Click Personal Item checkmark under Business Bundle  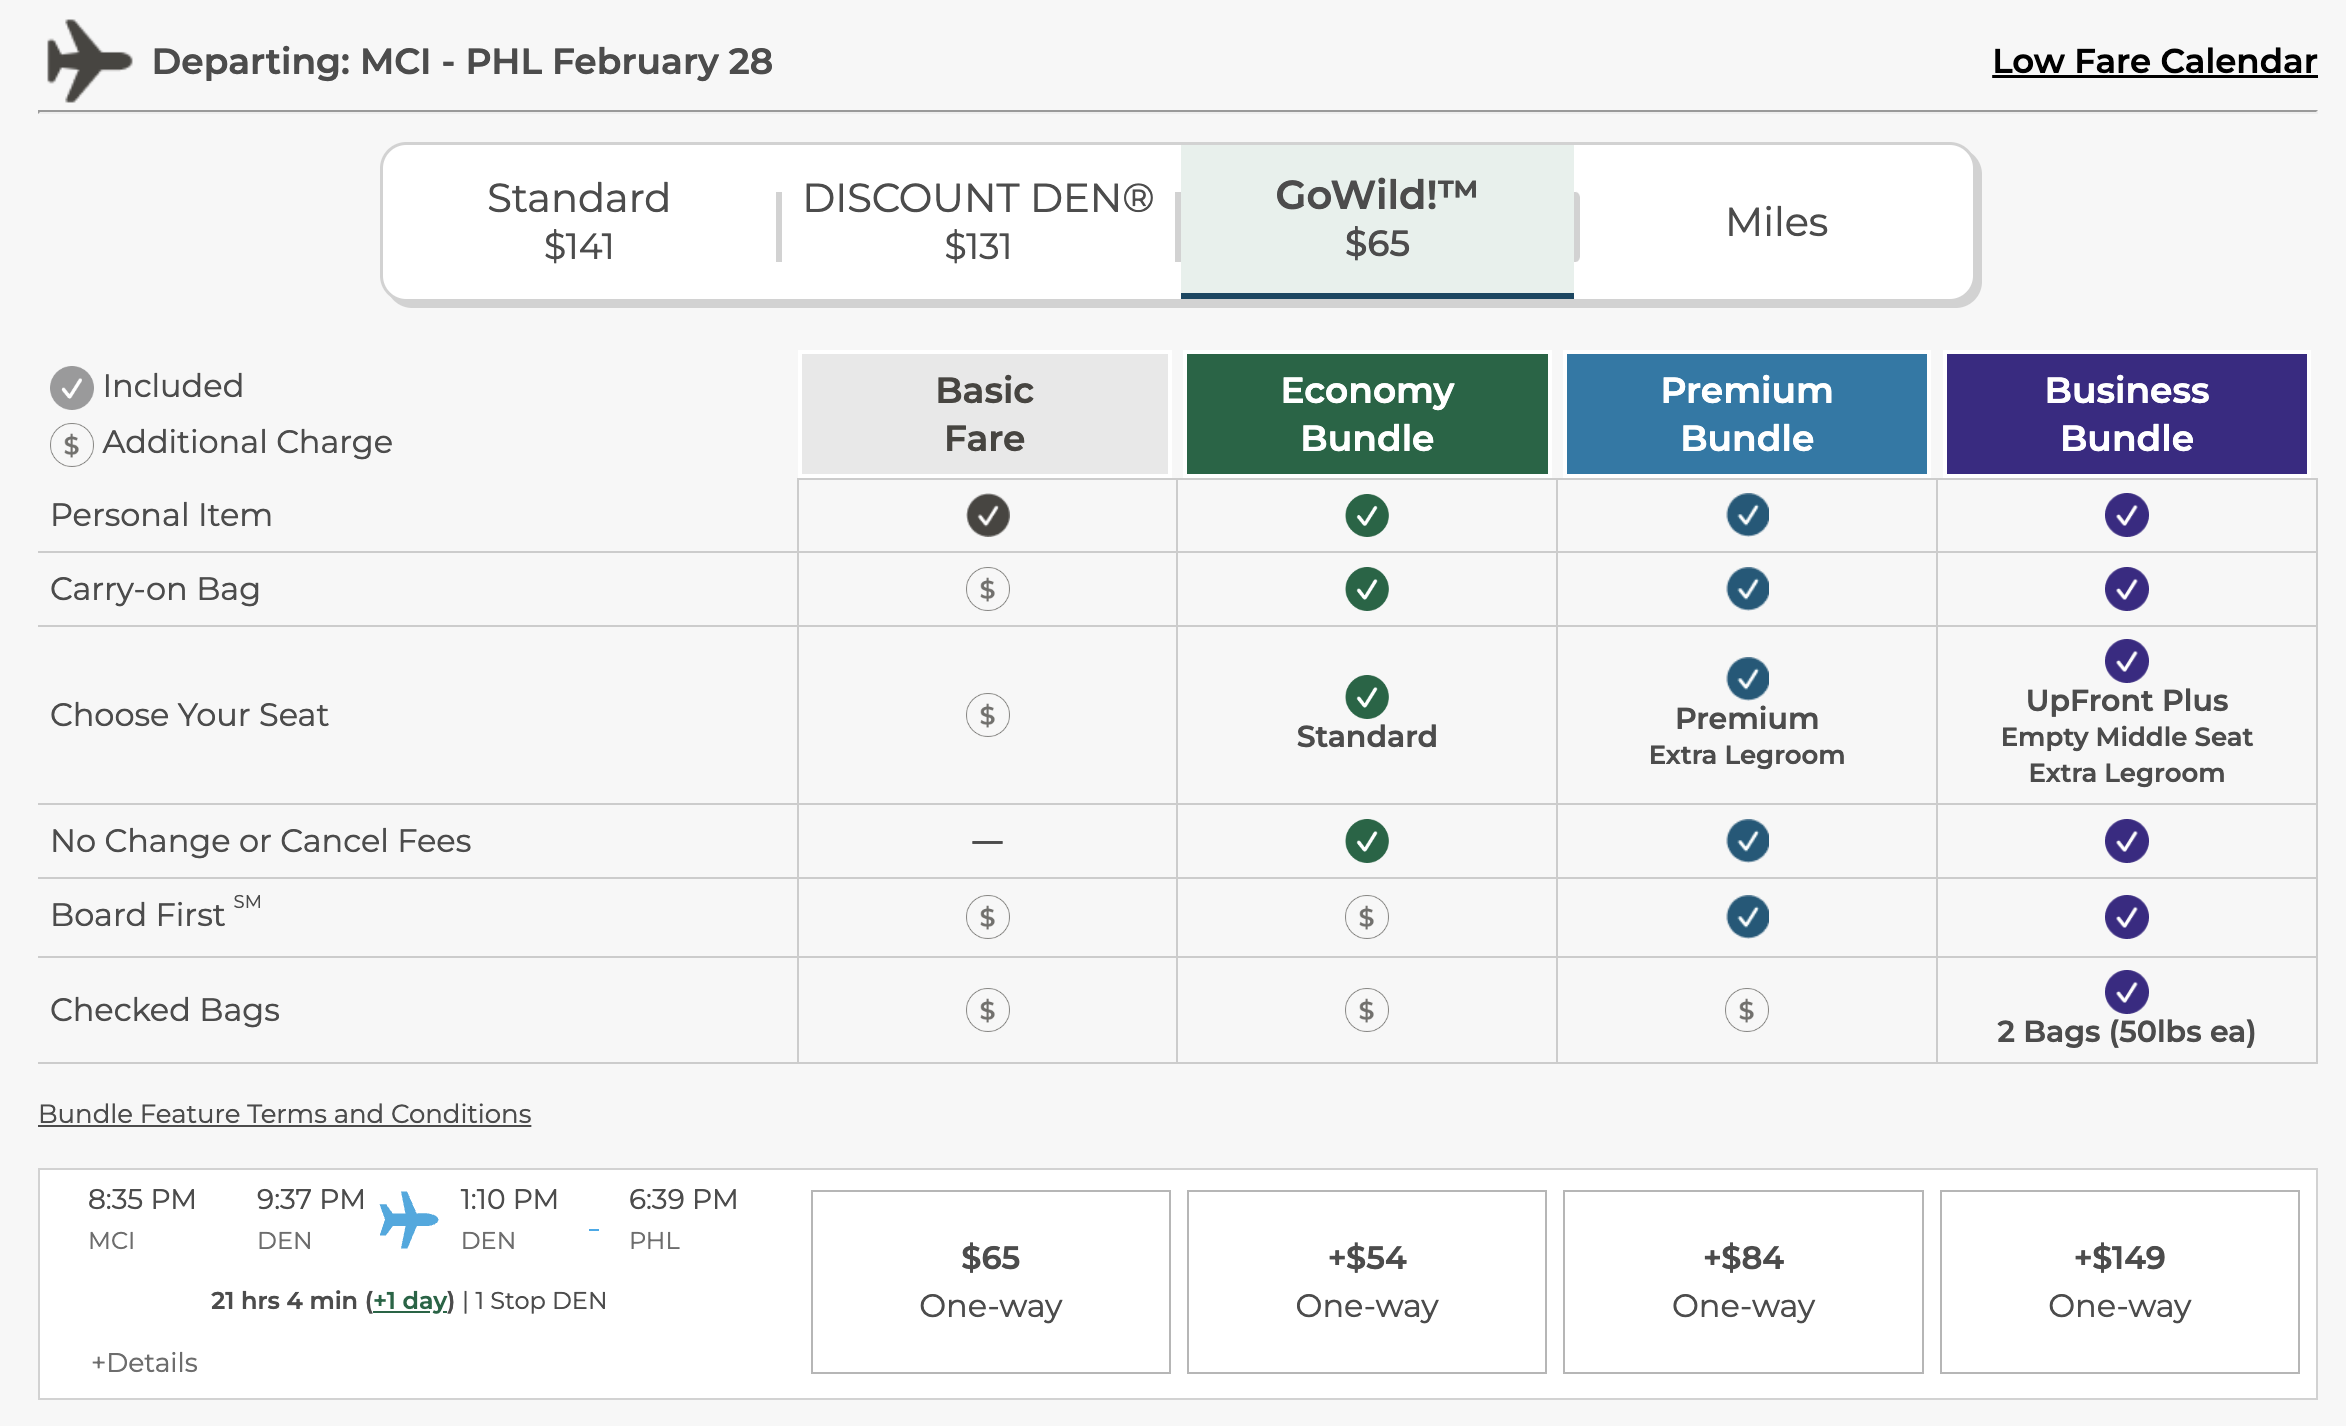click(2127, 515)
